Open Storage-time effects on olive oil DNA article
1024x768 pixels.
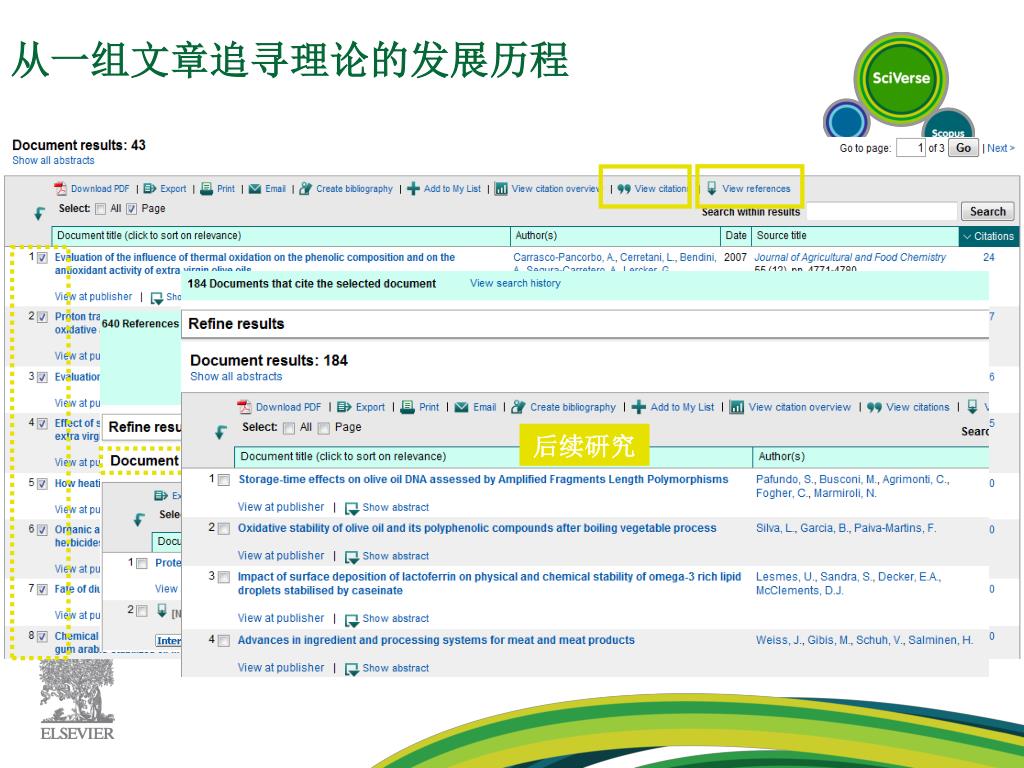tap(483, 480)
